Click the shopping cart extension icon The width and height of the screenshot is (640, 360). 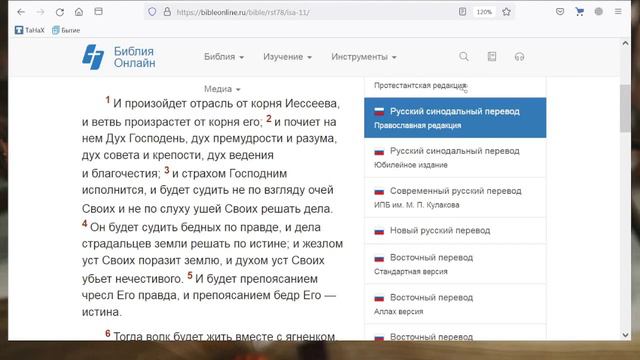coord(579,12)
